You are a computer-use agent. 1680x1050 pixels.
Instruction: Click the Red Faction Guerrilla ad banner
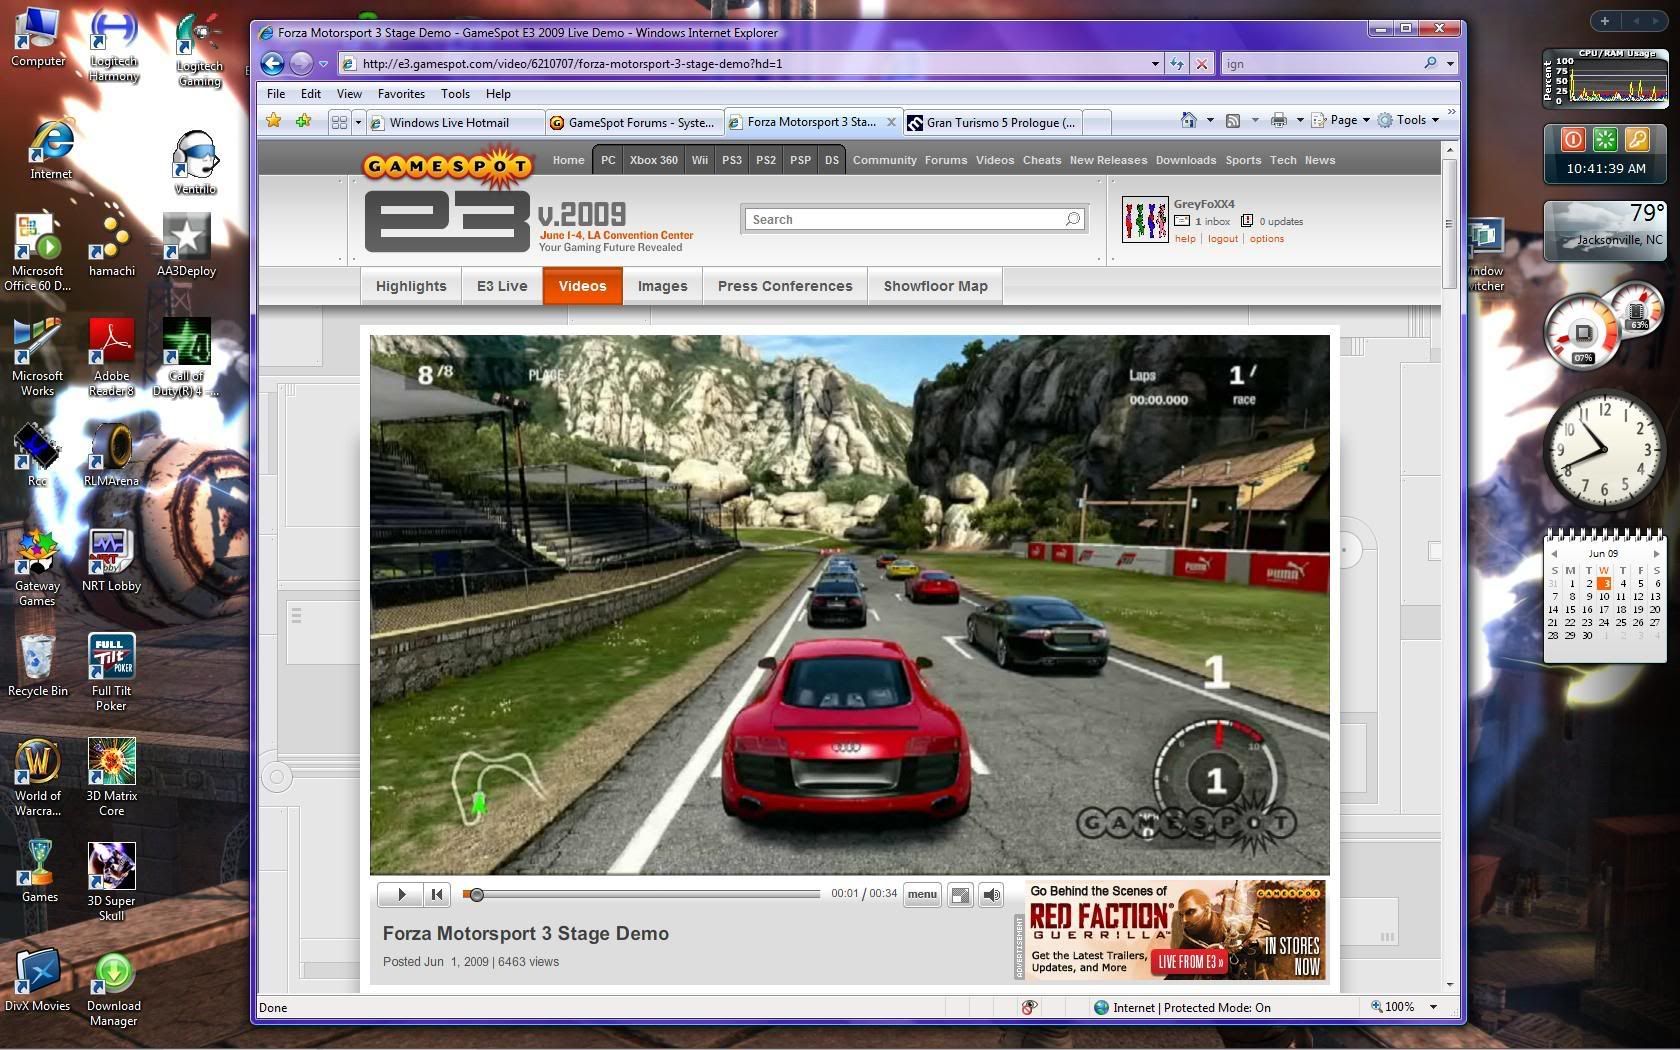1175,930
